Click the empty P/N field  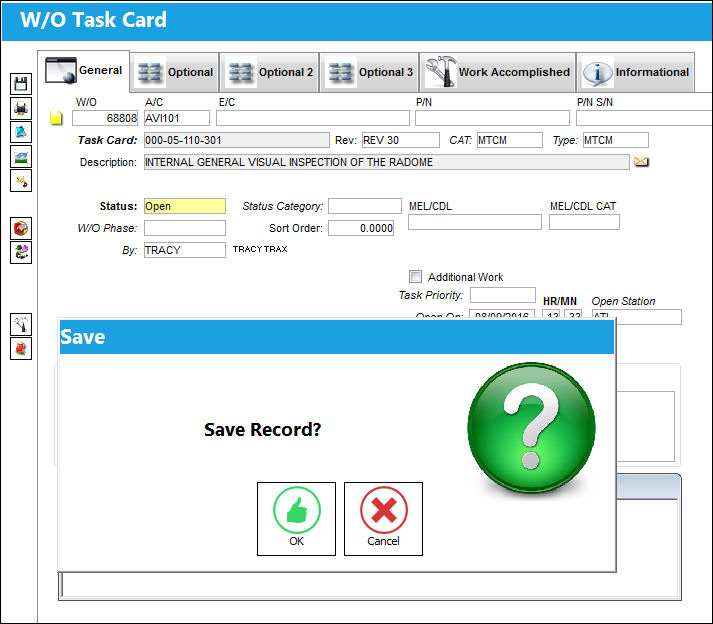coord(492,118)
